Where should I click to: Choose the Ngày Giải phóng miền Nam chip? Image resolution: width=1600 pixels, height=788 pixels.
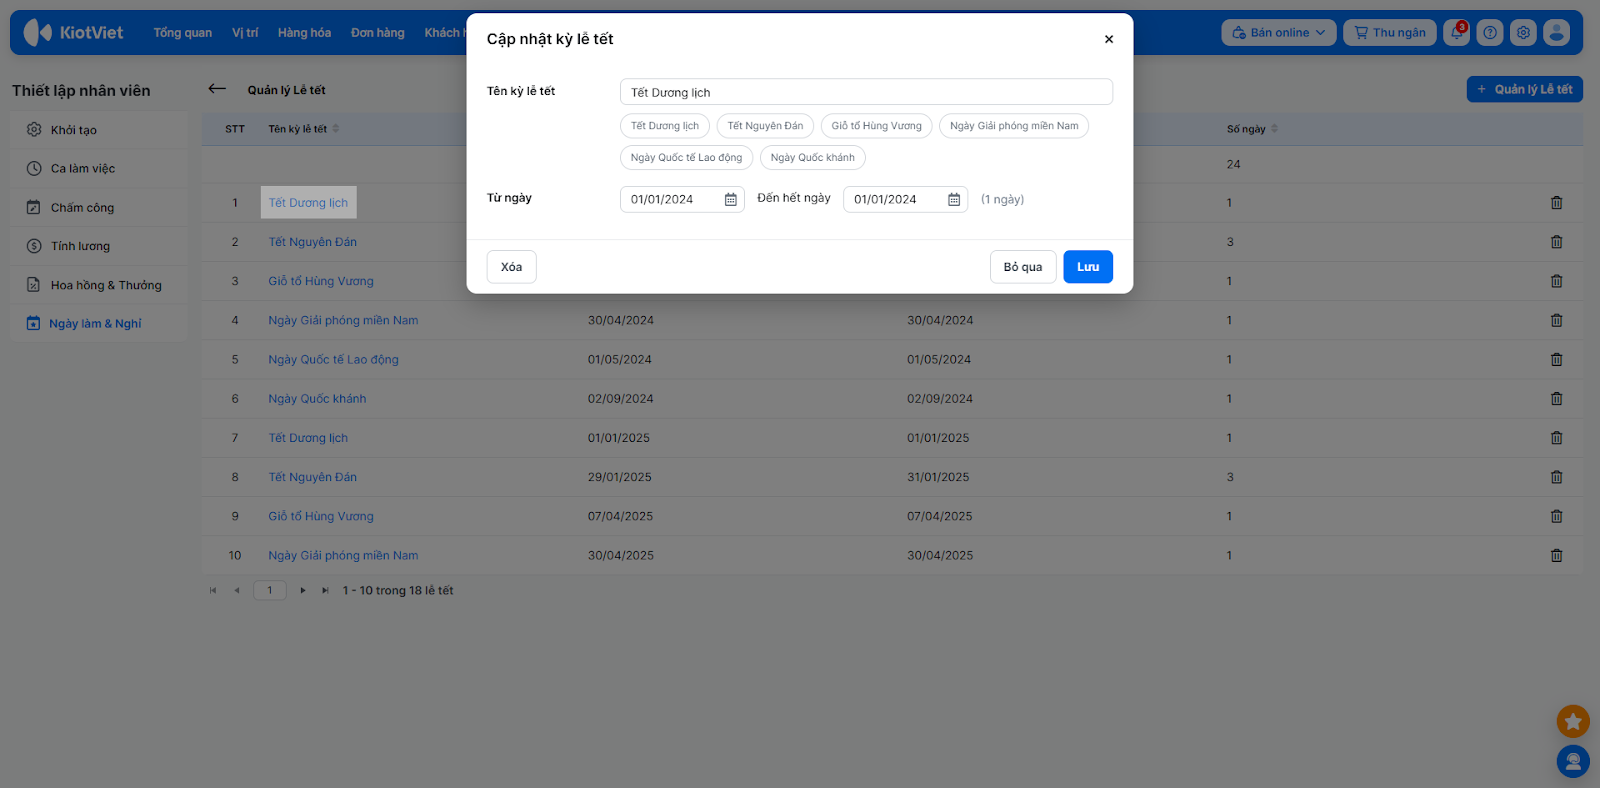pyautogui.click(x=1014, y=126)
